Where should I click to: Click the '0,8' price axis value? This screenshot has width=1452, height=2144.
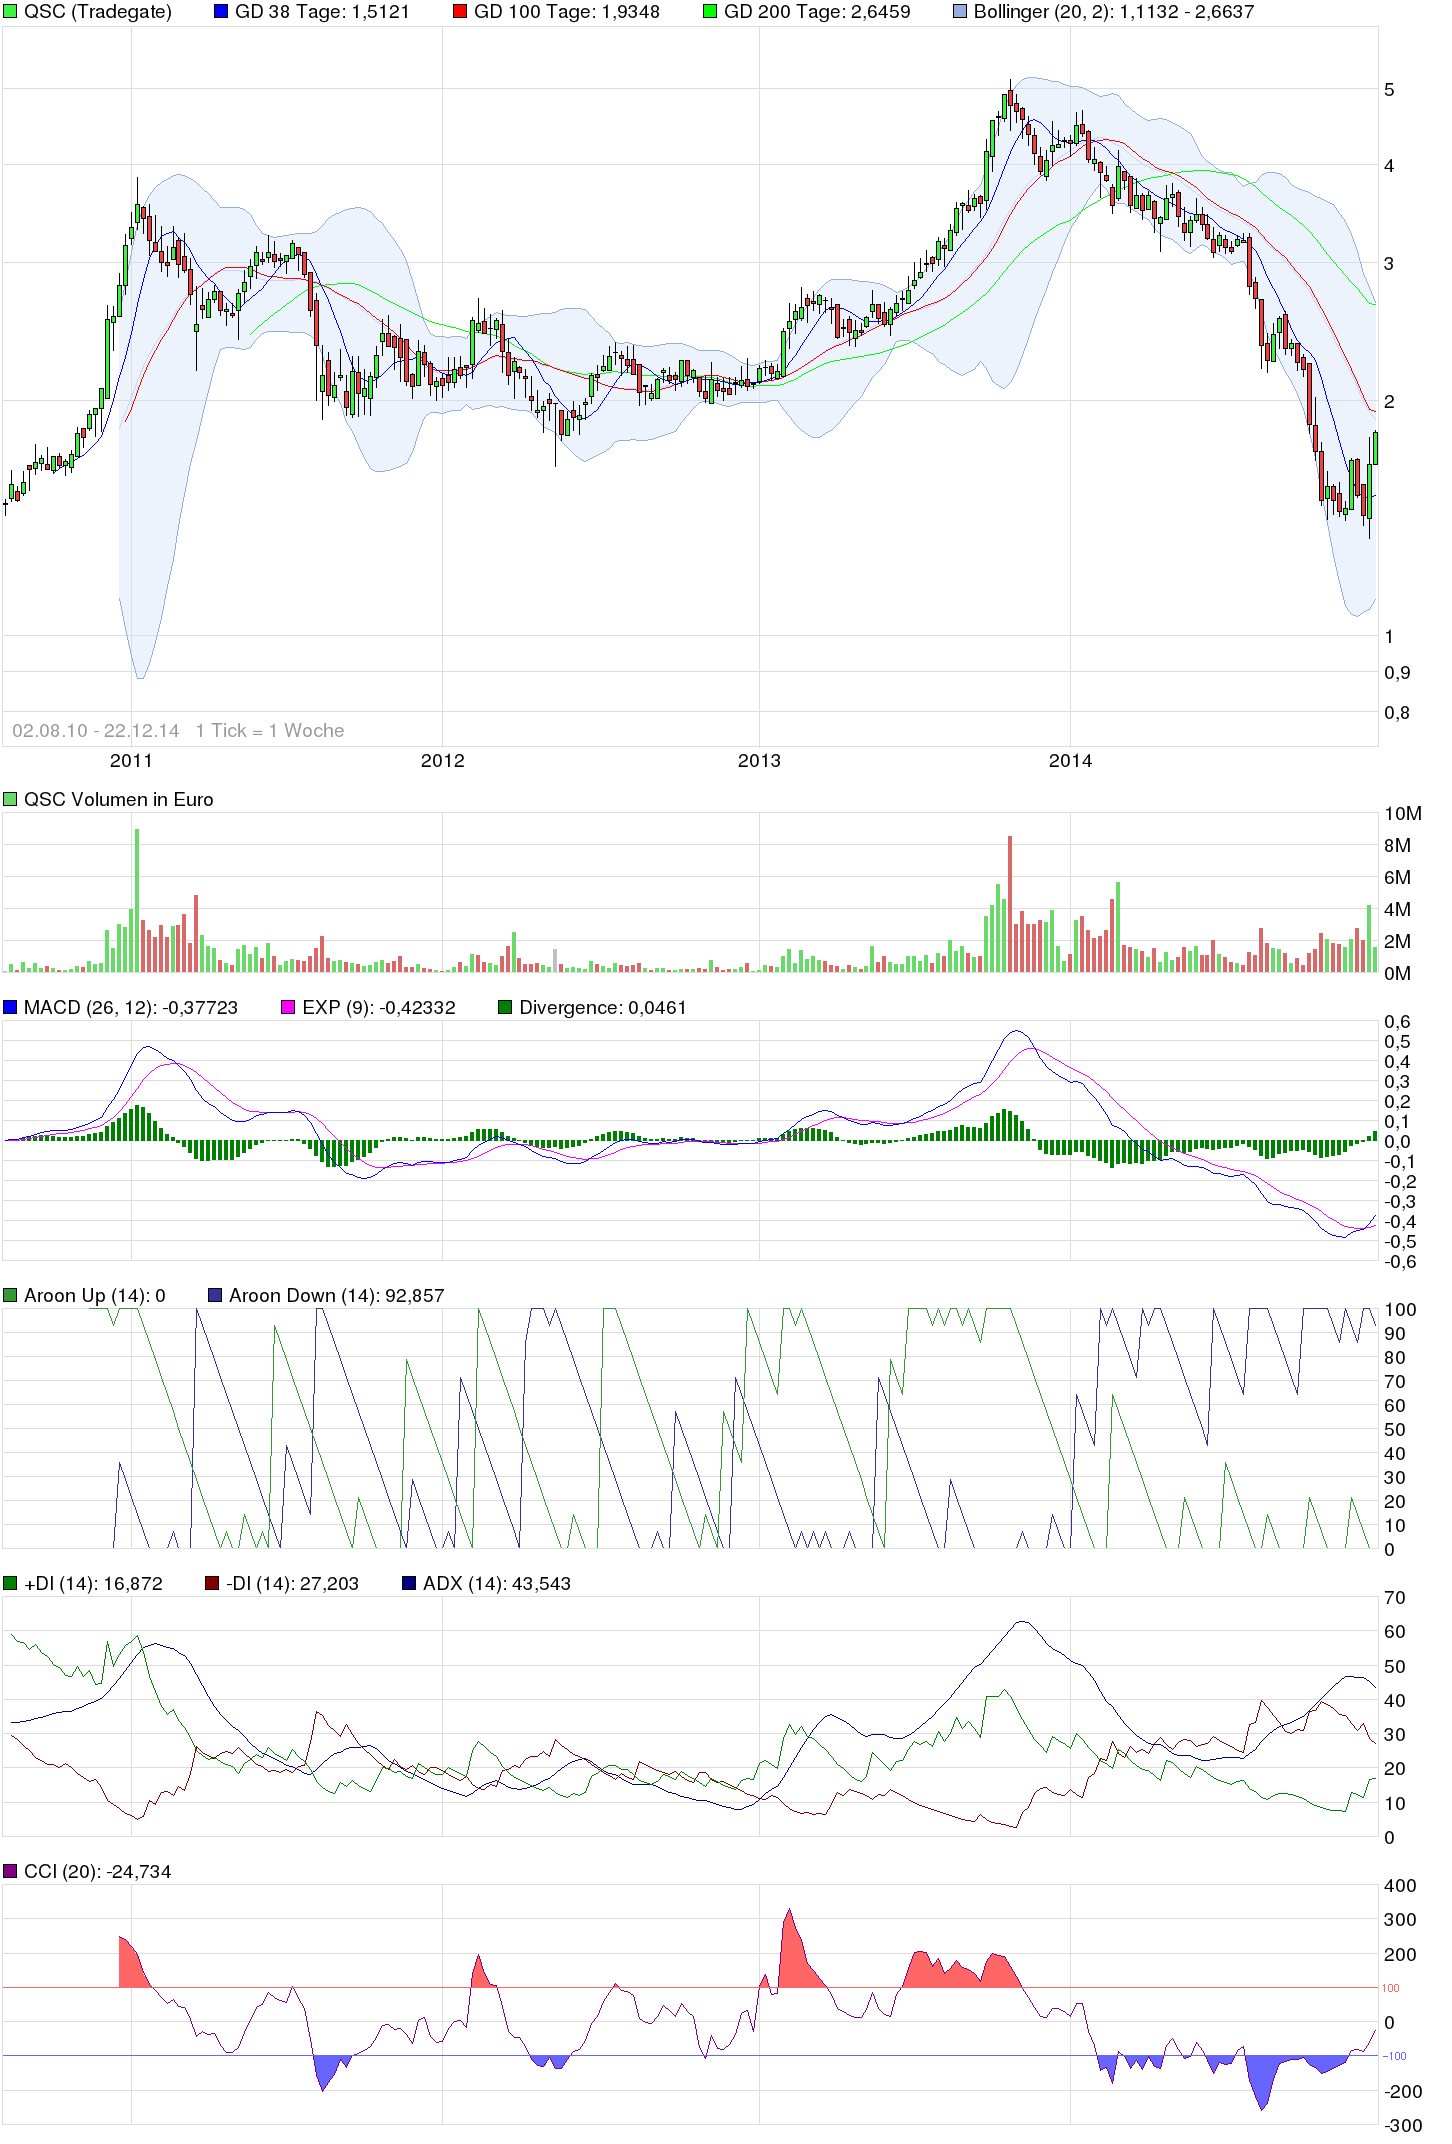tap(1397, 713)
